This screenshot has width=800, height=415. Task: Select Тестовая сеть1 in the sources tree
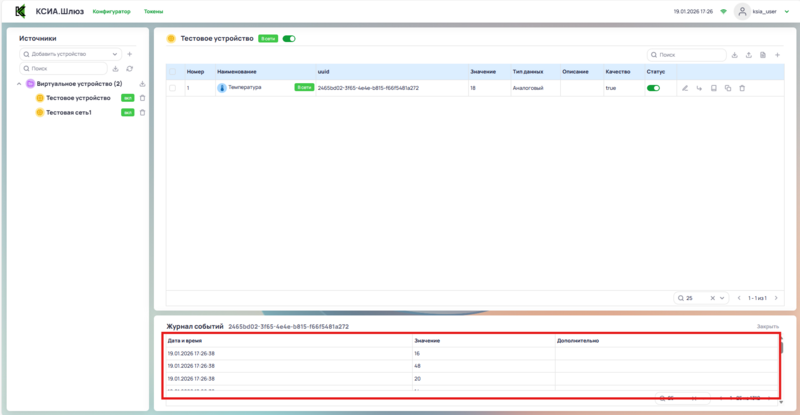(x=69, y=113)
